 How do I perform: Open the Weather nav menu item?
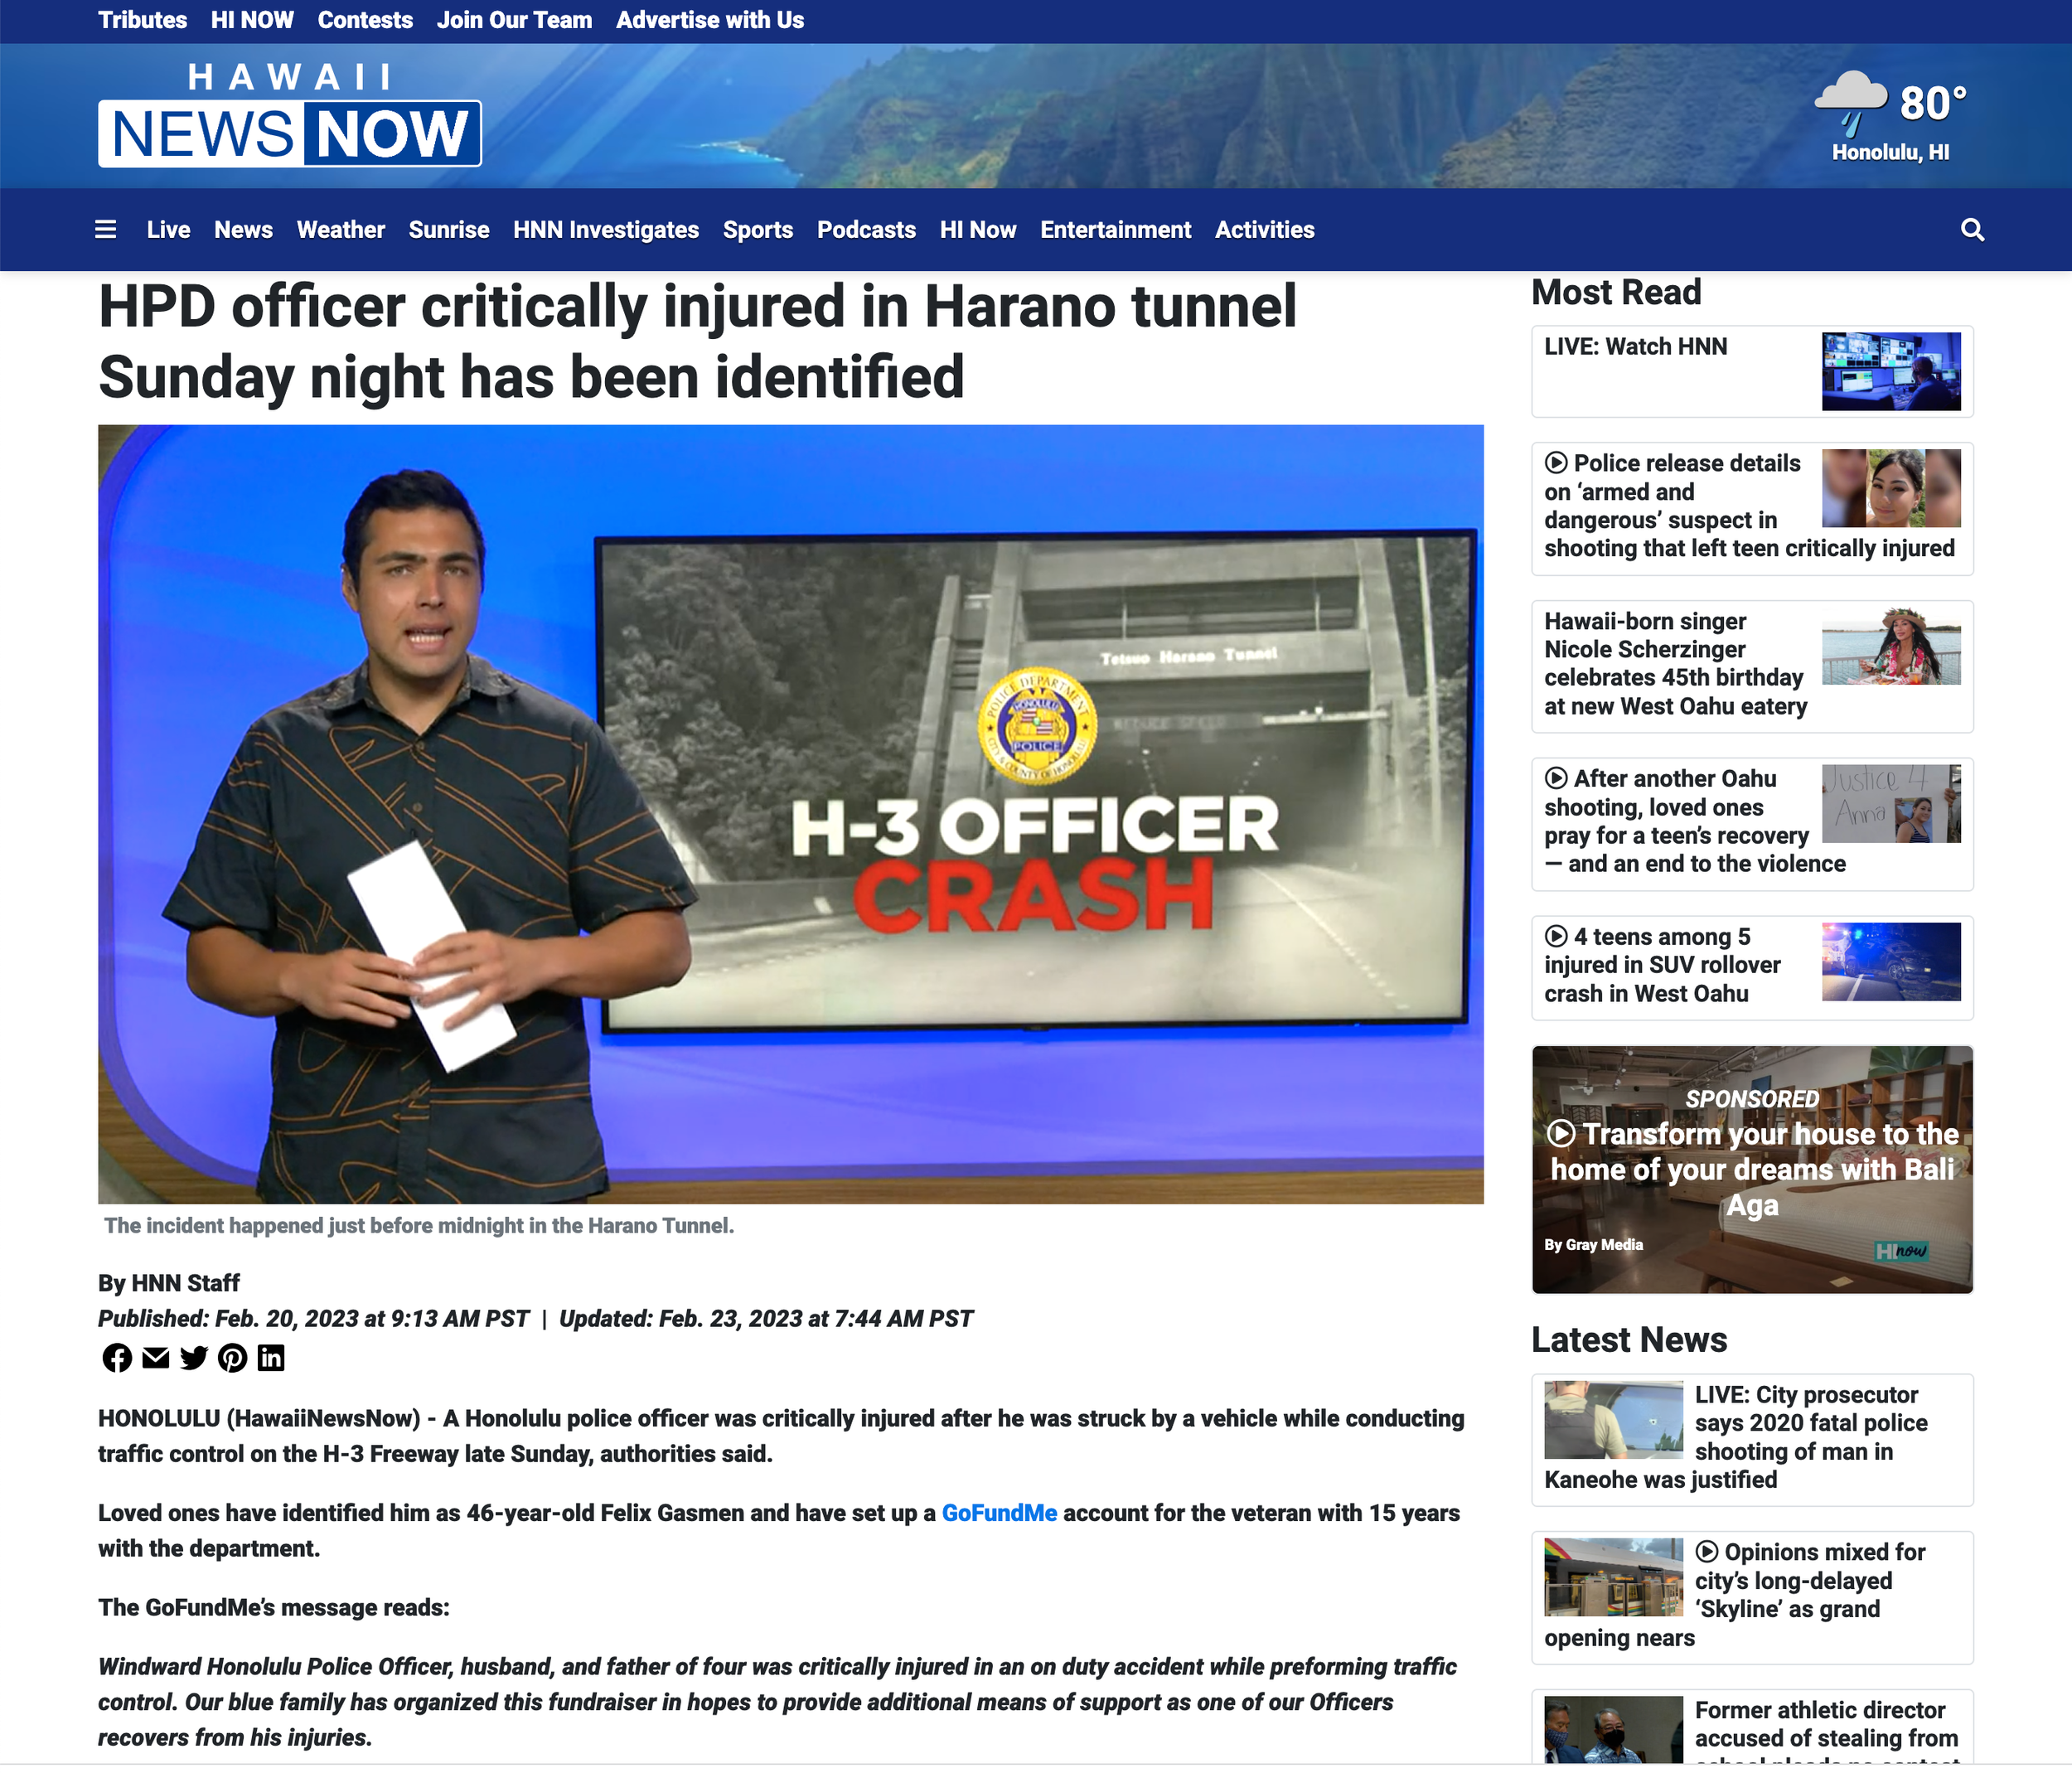click(x=340, y=230)
